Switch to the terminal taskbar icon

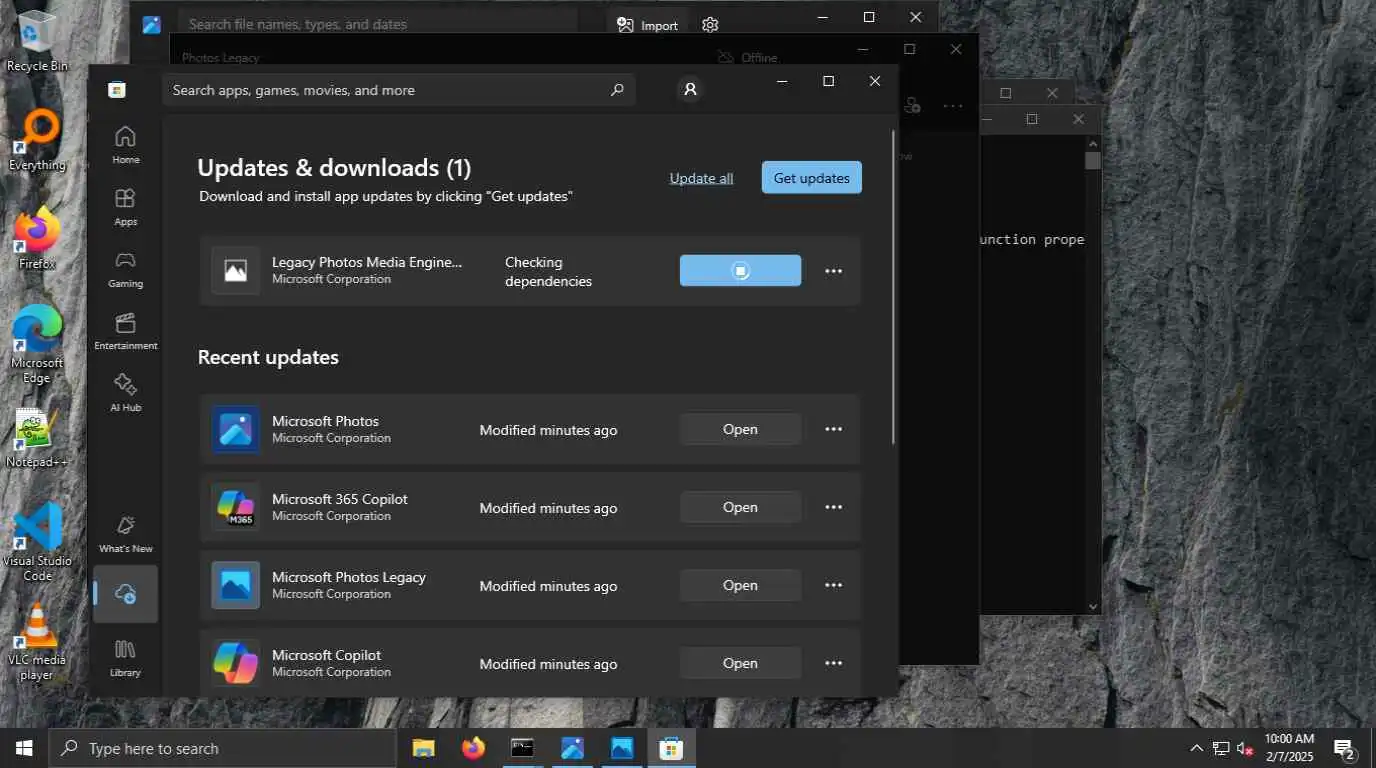pyautogui.click(x=522, y=748)
